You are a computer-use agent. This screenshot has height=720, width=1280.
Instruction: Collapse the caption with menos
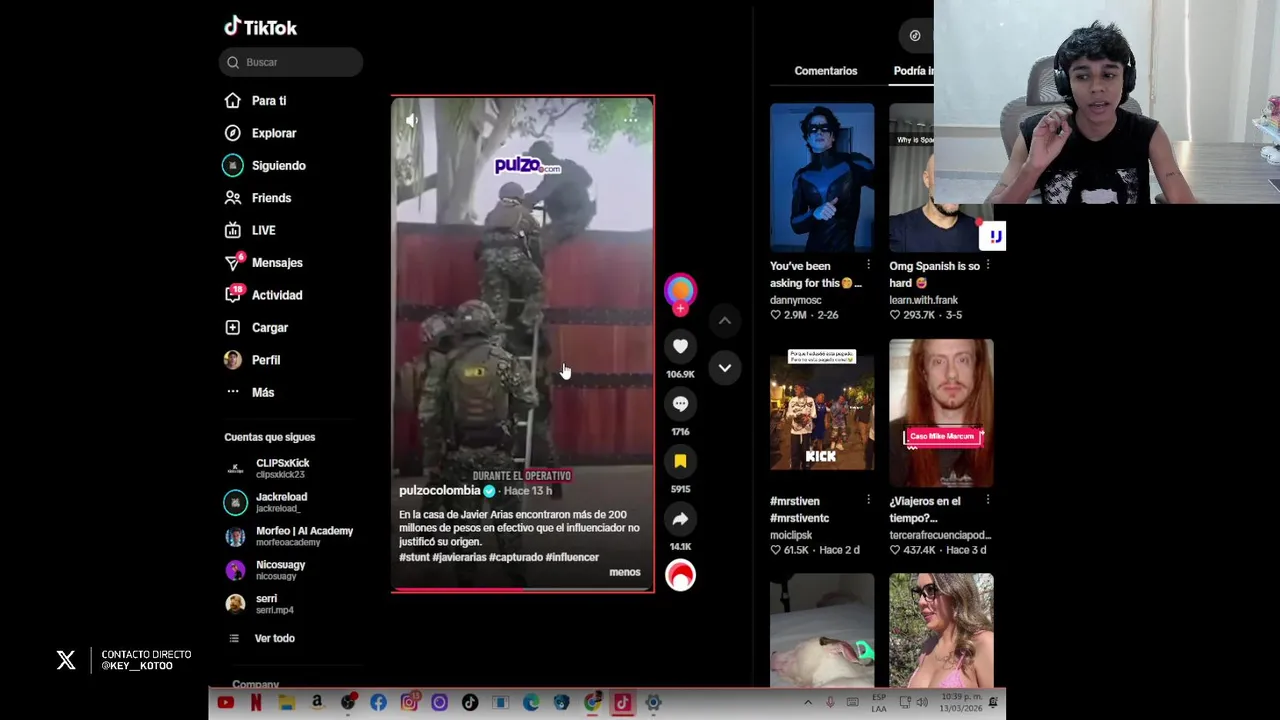tap(625, 572)
